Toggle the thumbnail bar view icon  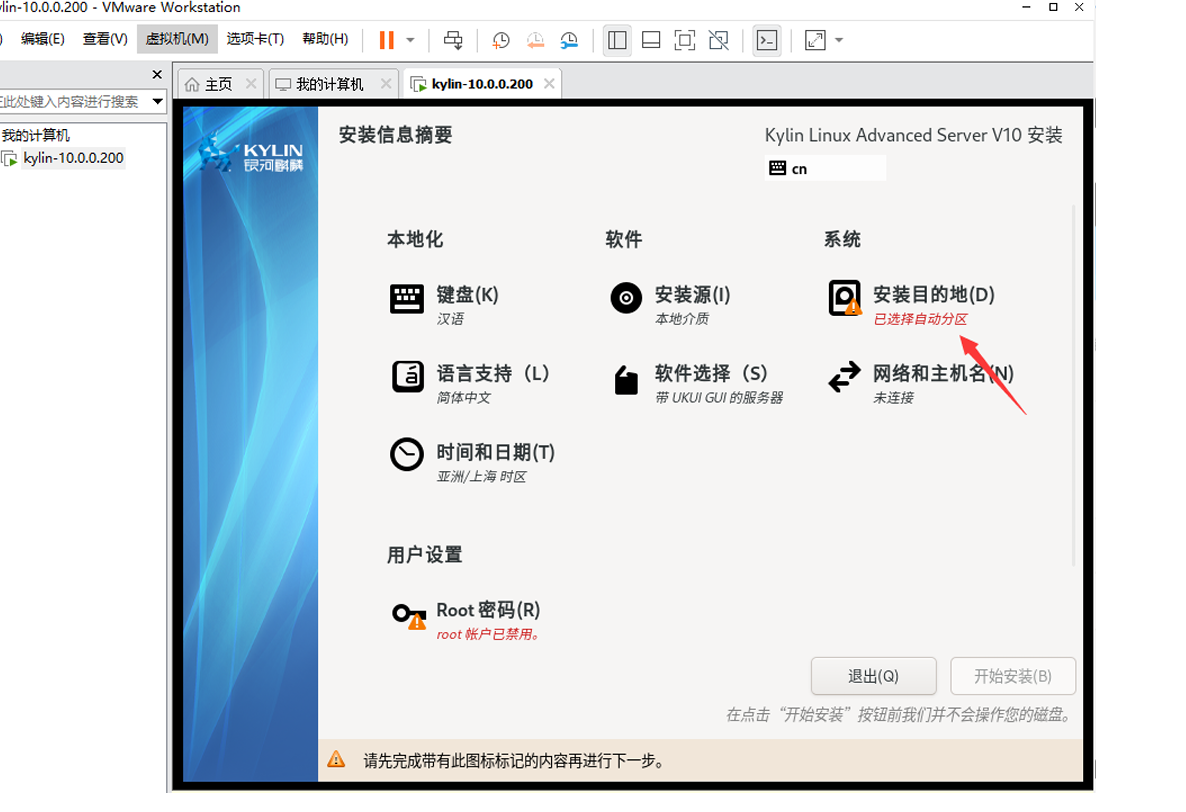pyautogui.click(x=650, y=40)
